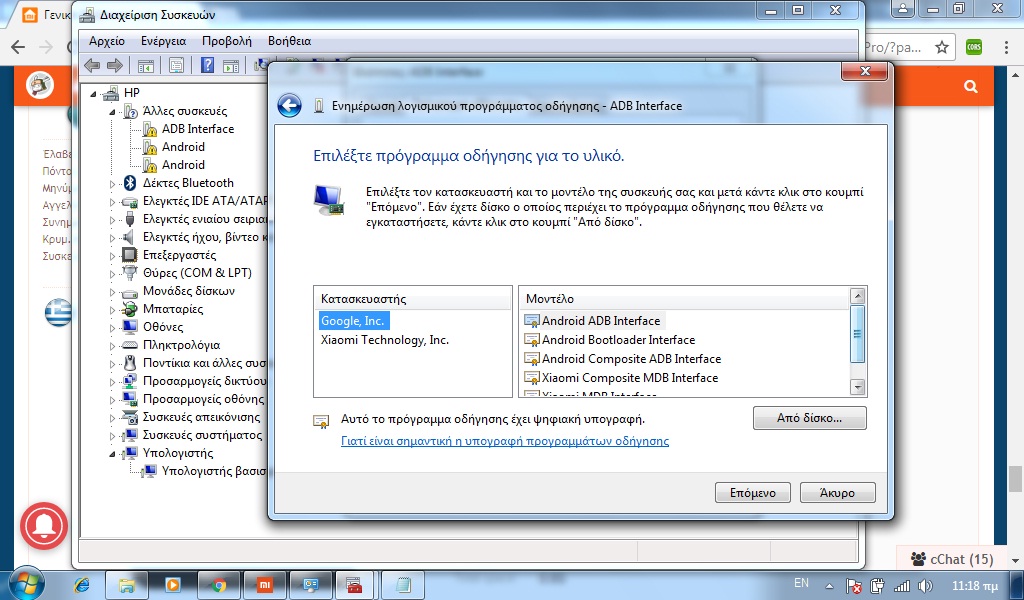Open the Προβολή menu
This screenshot has height=600, width=1024.
(226, 41)
